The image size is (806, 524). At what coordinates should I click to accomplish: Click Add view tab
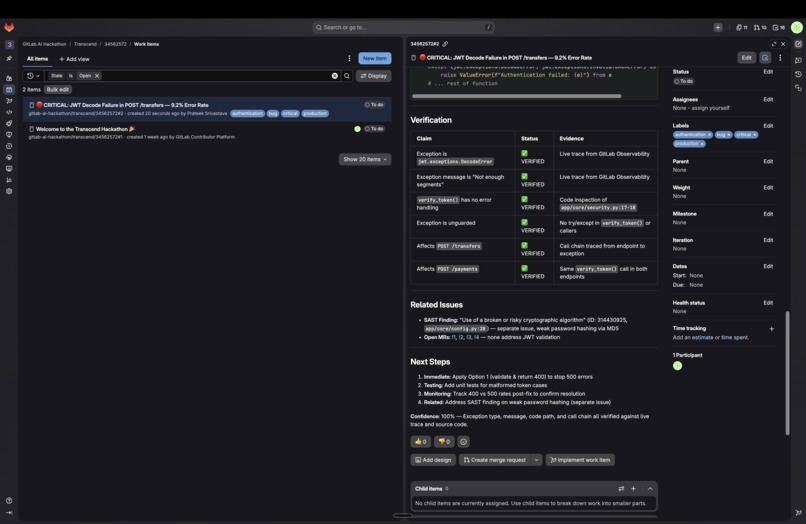point(74,59)
